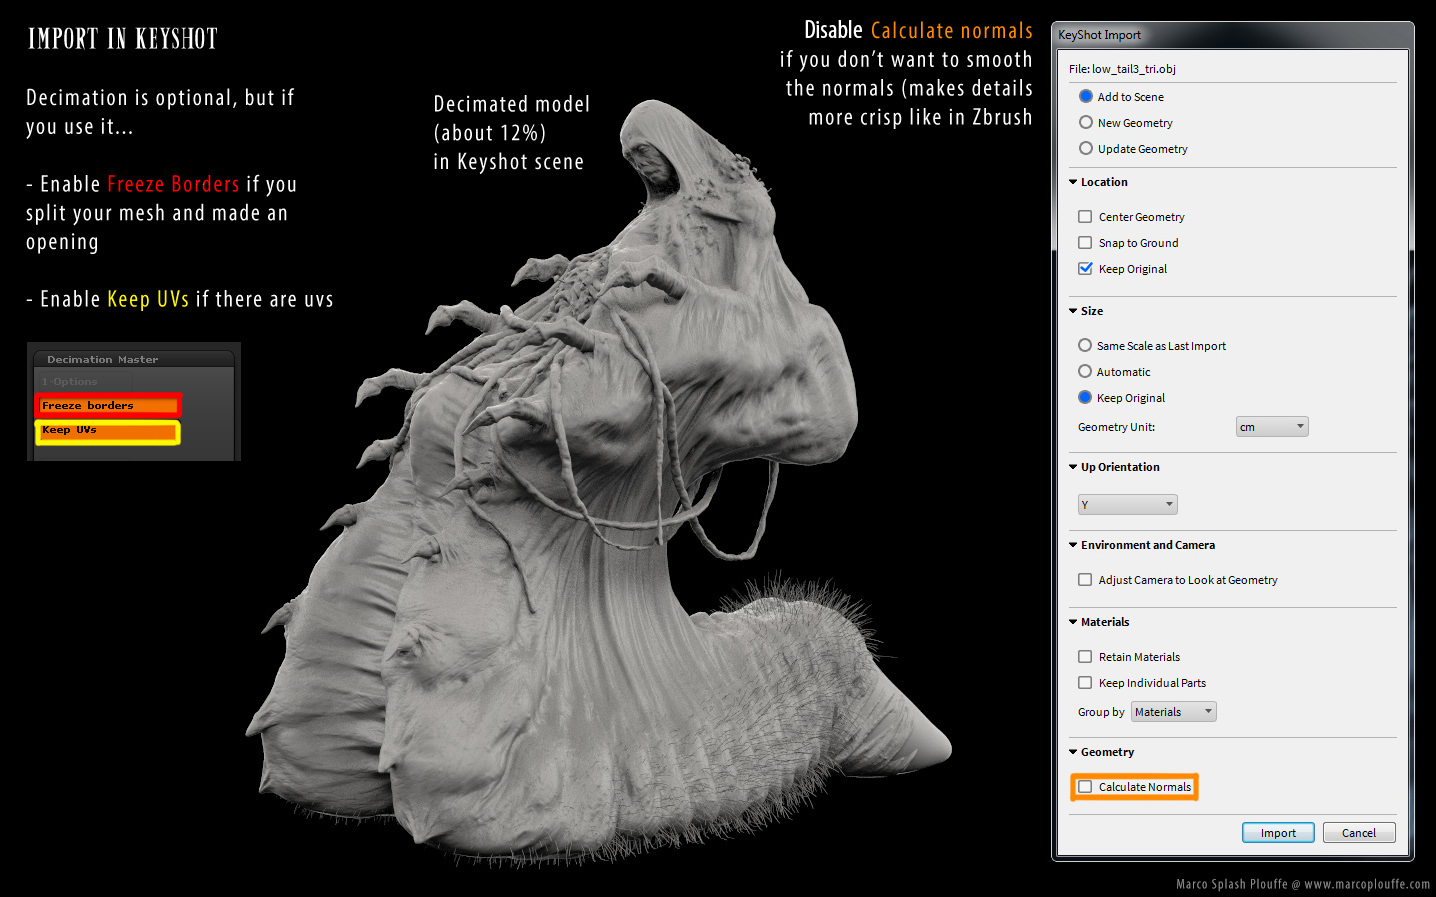Collapse the Location section
The height and width of the screenshot is (897, 1436).
[x=1073, y=182]
